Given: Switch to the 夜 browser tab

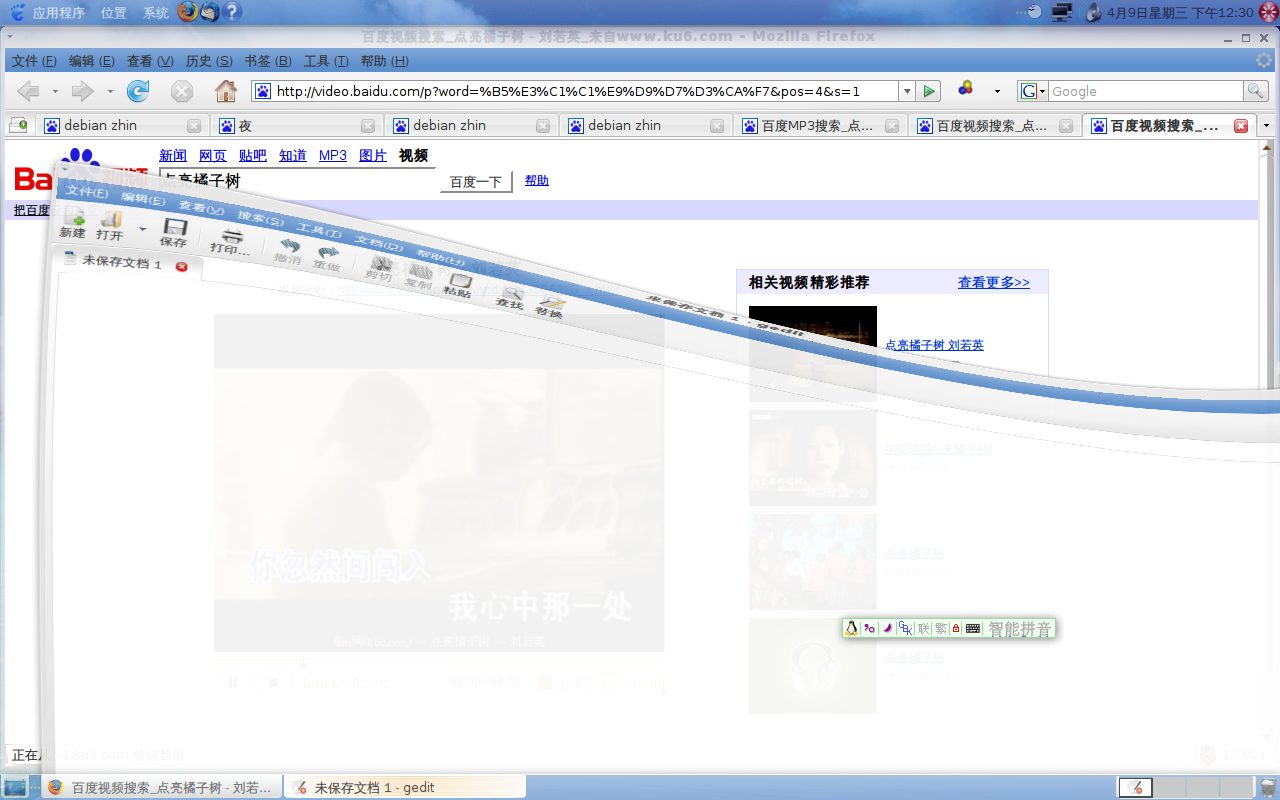Looking at the screenshot, I should click(296, 126).
